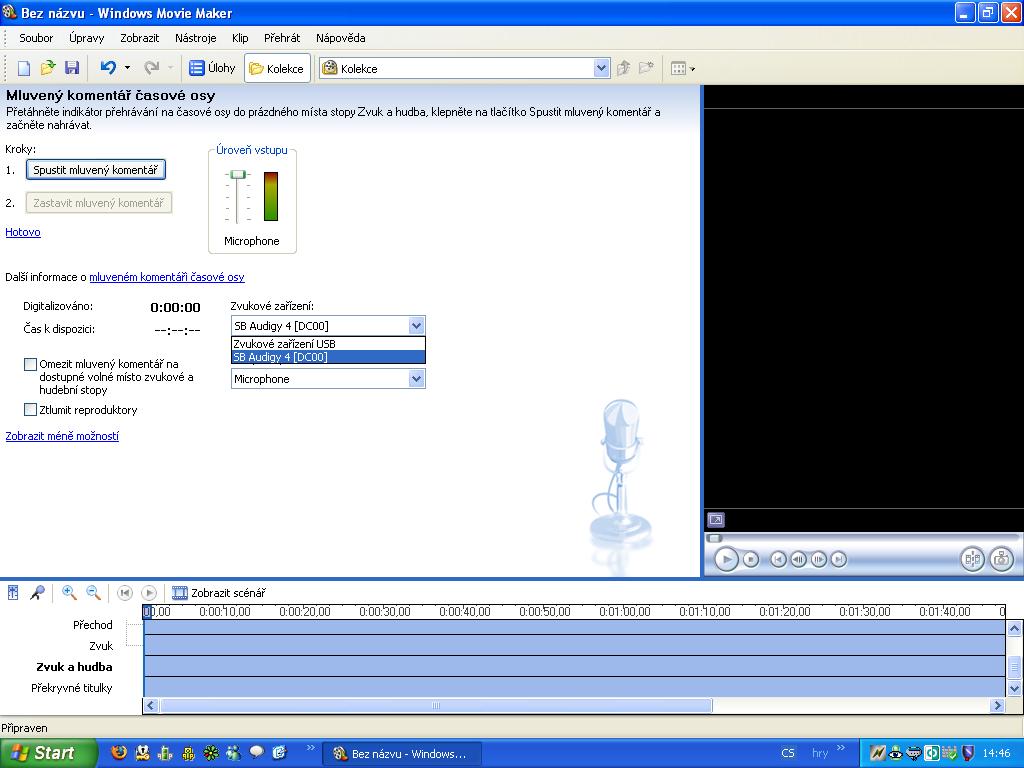Click the shield icon in the system tray
Image resolution: width=1024 pixels, height=768 pixels.
pyautogui.click(x=968, y=754)
